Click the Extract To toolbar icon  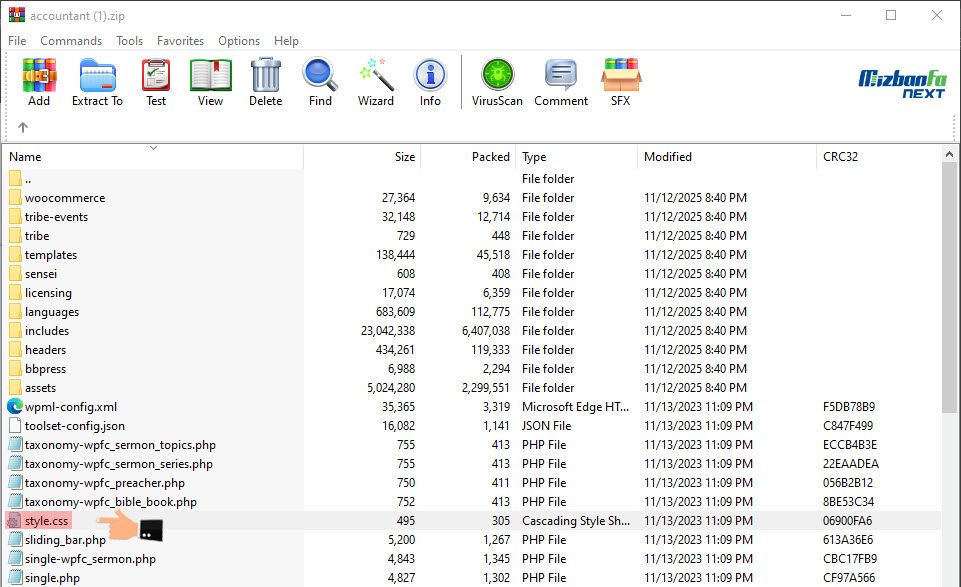(x=97, y=80)
